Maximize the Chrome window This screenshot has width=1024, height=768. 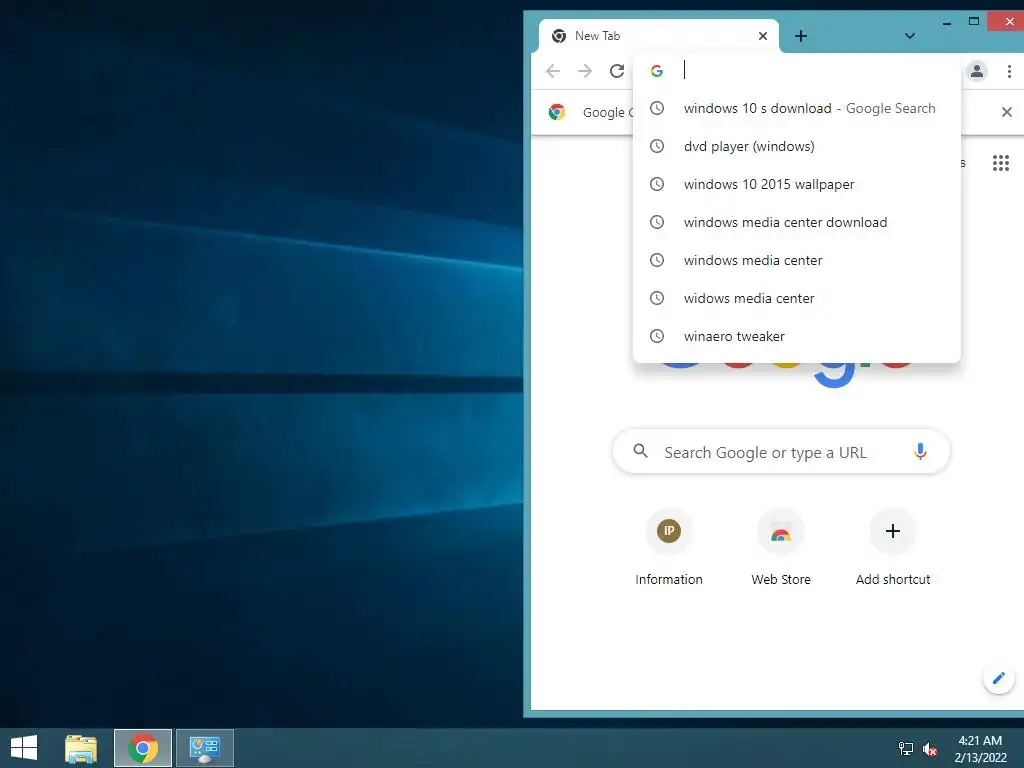pyautogui.click(x=974, y=22)
